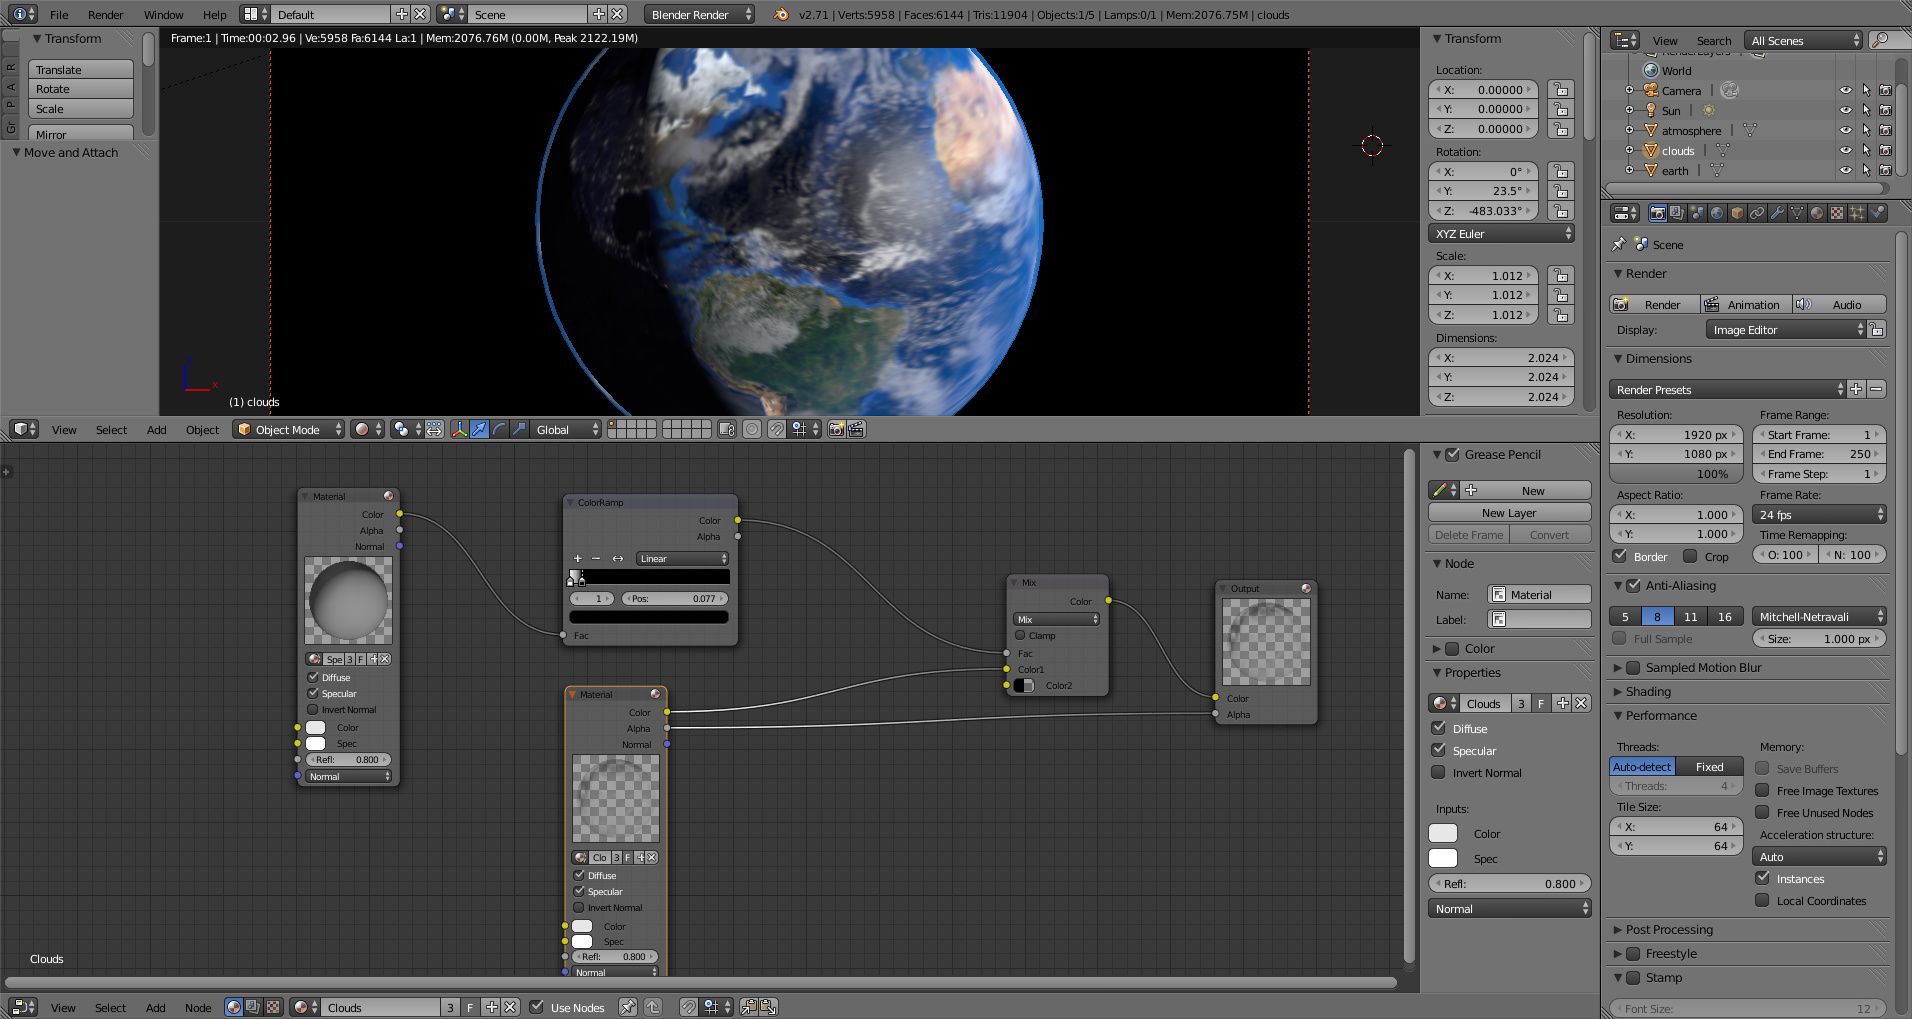Disable the Use Nodes checkbox
The image size is (1912, 1019).
coord(537,1007)
